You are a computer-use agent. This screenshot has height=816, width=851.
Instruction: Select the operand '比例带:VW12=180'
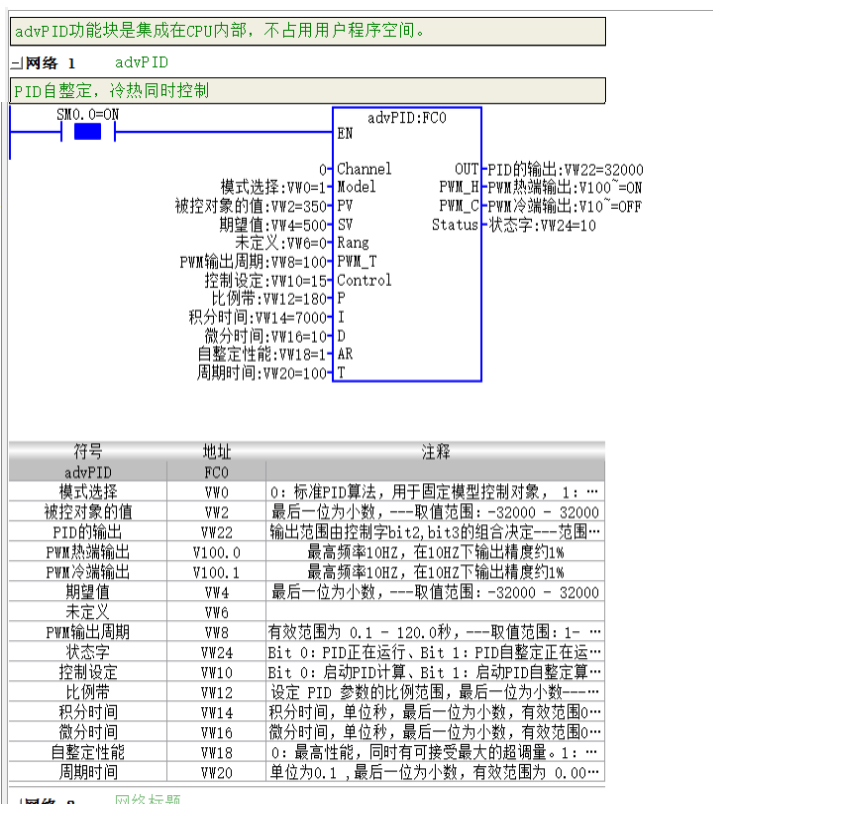tap(270, 299)
